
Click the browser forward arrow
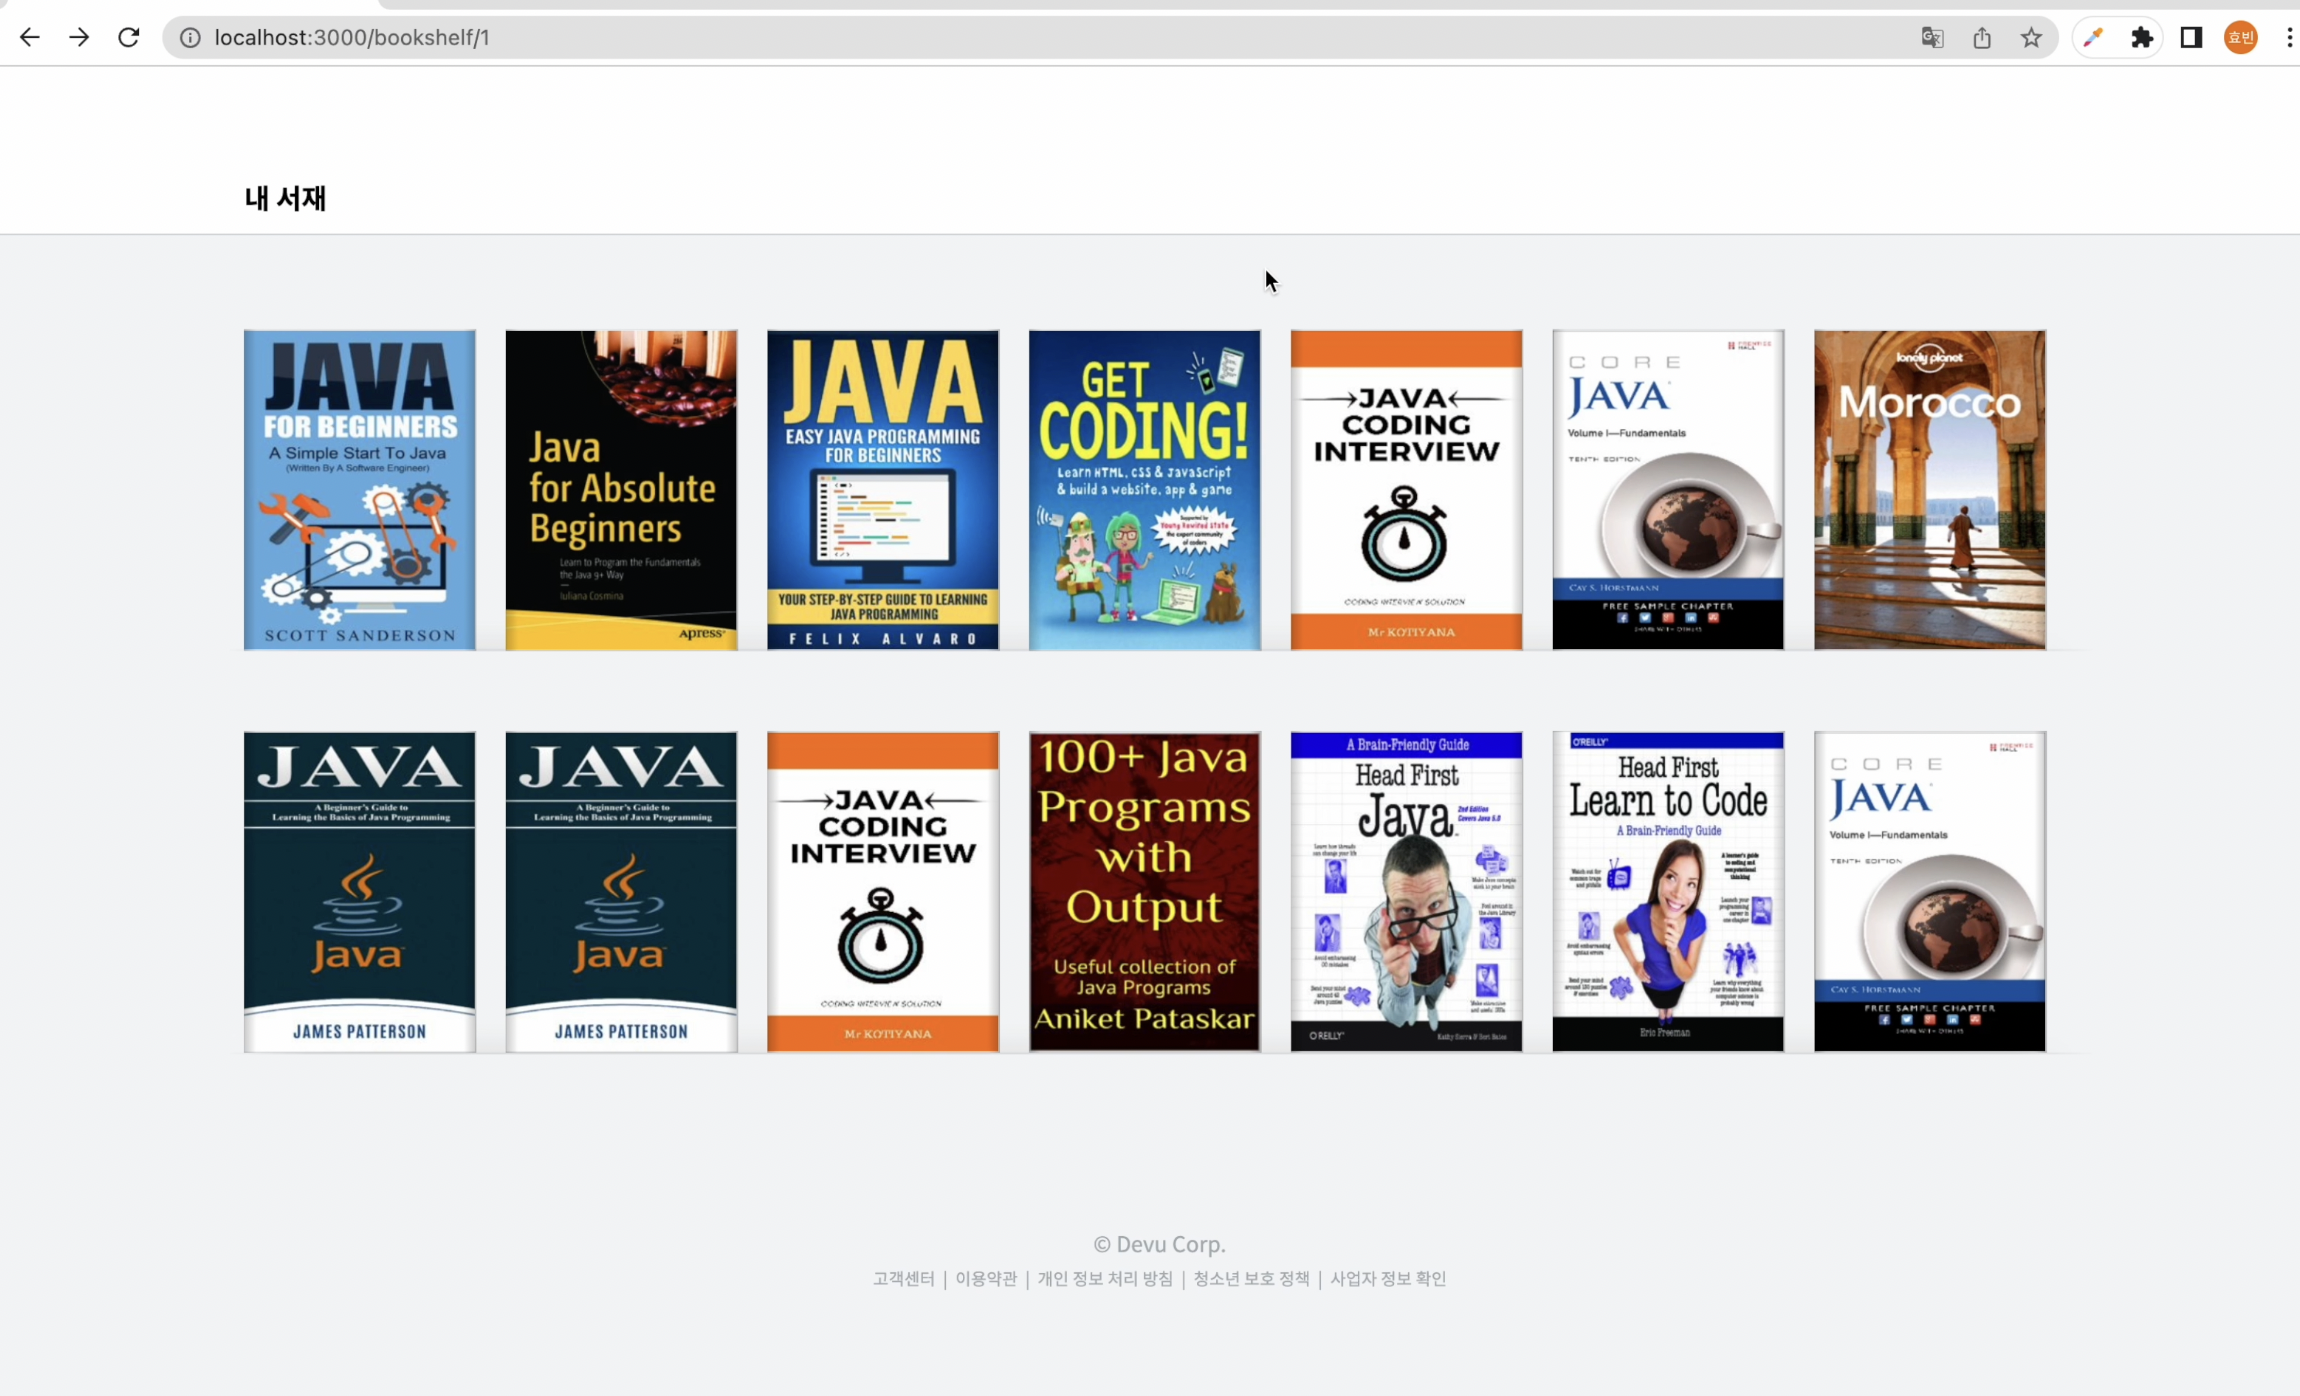79,37
